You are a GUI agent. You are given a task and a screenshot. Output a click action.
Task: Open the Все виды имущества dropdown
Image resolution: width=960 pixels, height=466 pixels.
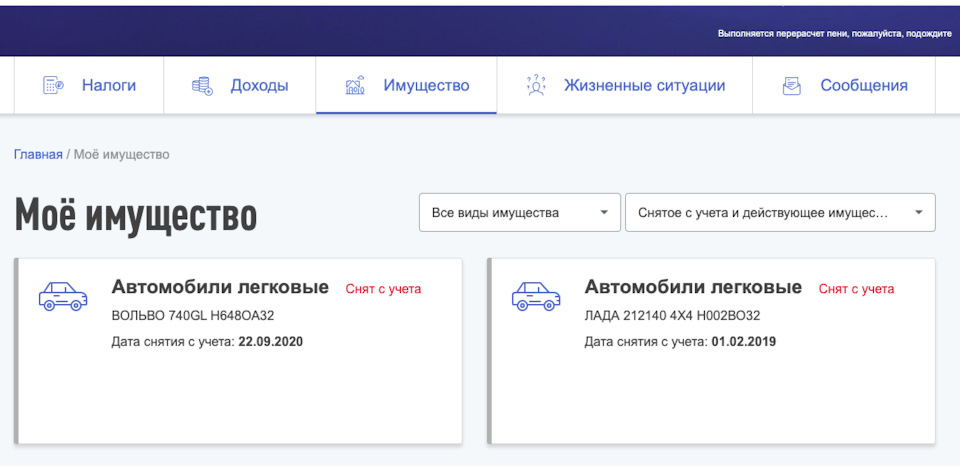[519, 213]
